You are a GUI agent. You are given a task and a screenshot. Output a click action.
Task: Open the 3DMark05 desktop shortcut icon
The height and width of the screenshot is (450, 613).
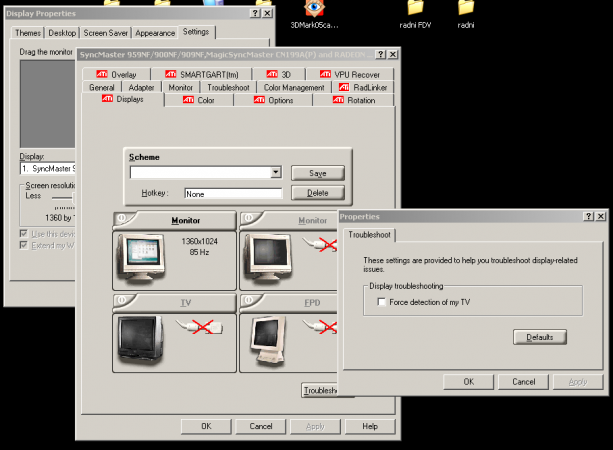click(314, 9)
